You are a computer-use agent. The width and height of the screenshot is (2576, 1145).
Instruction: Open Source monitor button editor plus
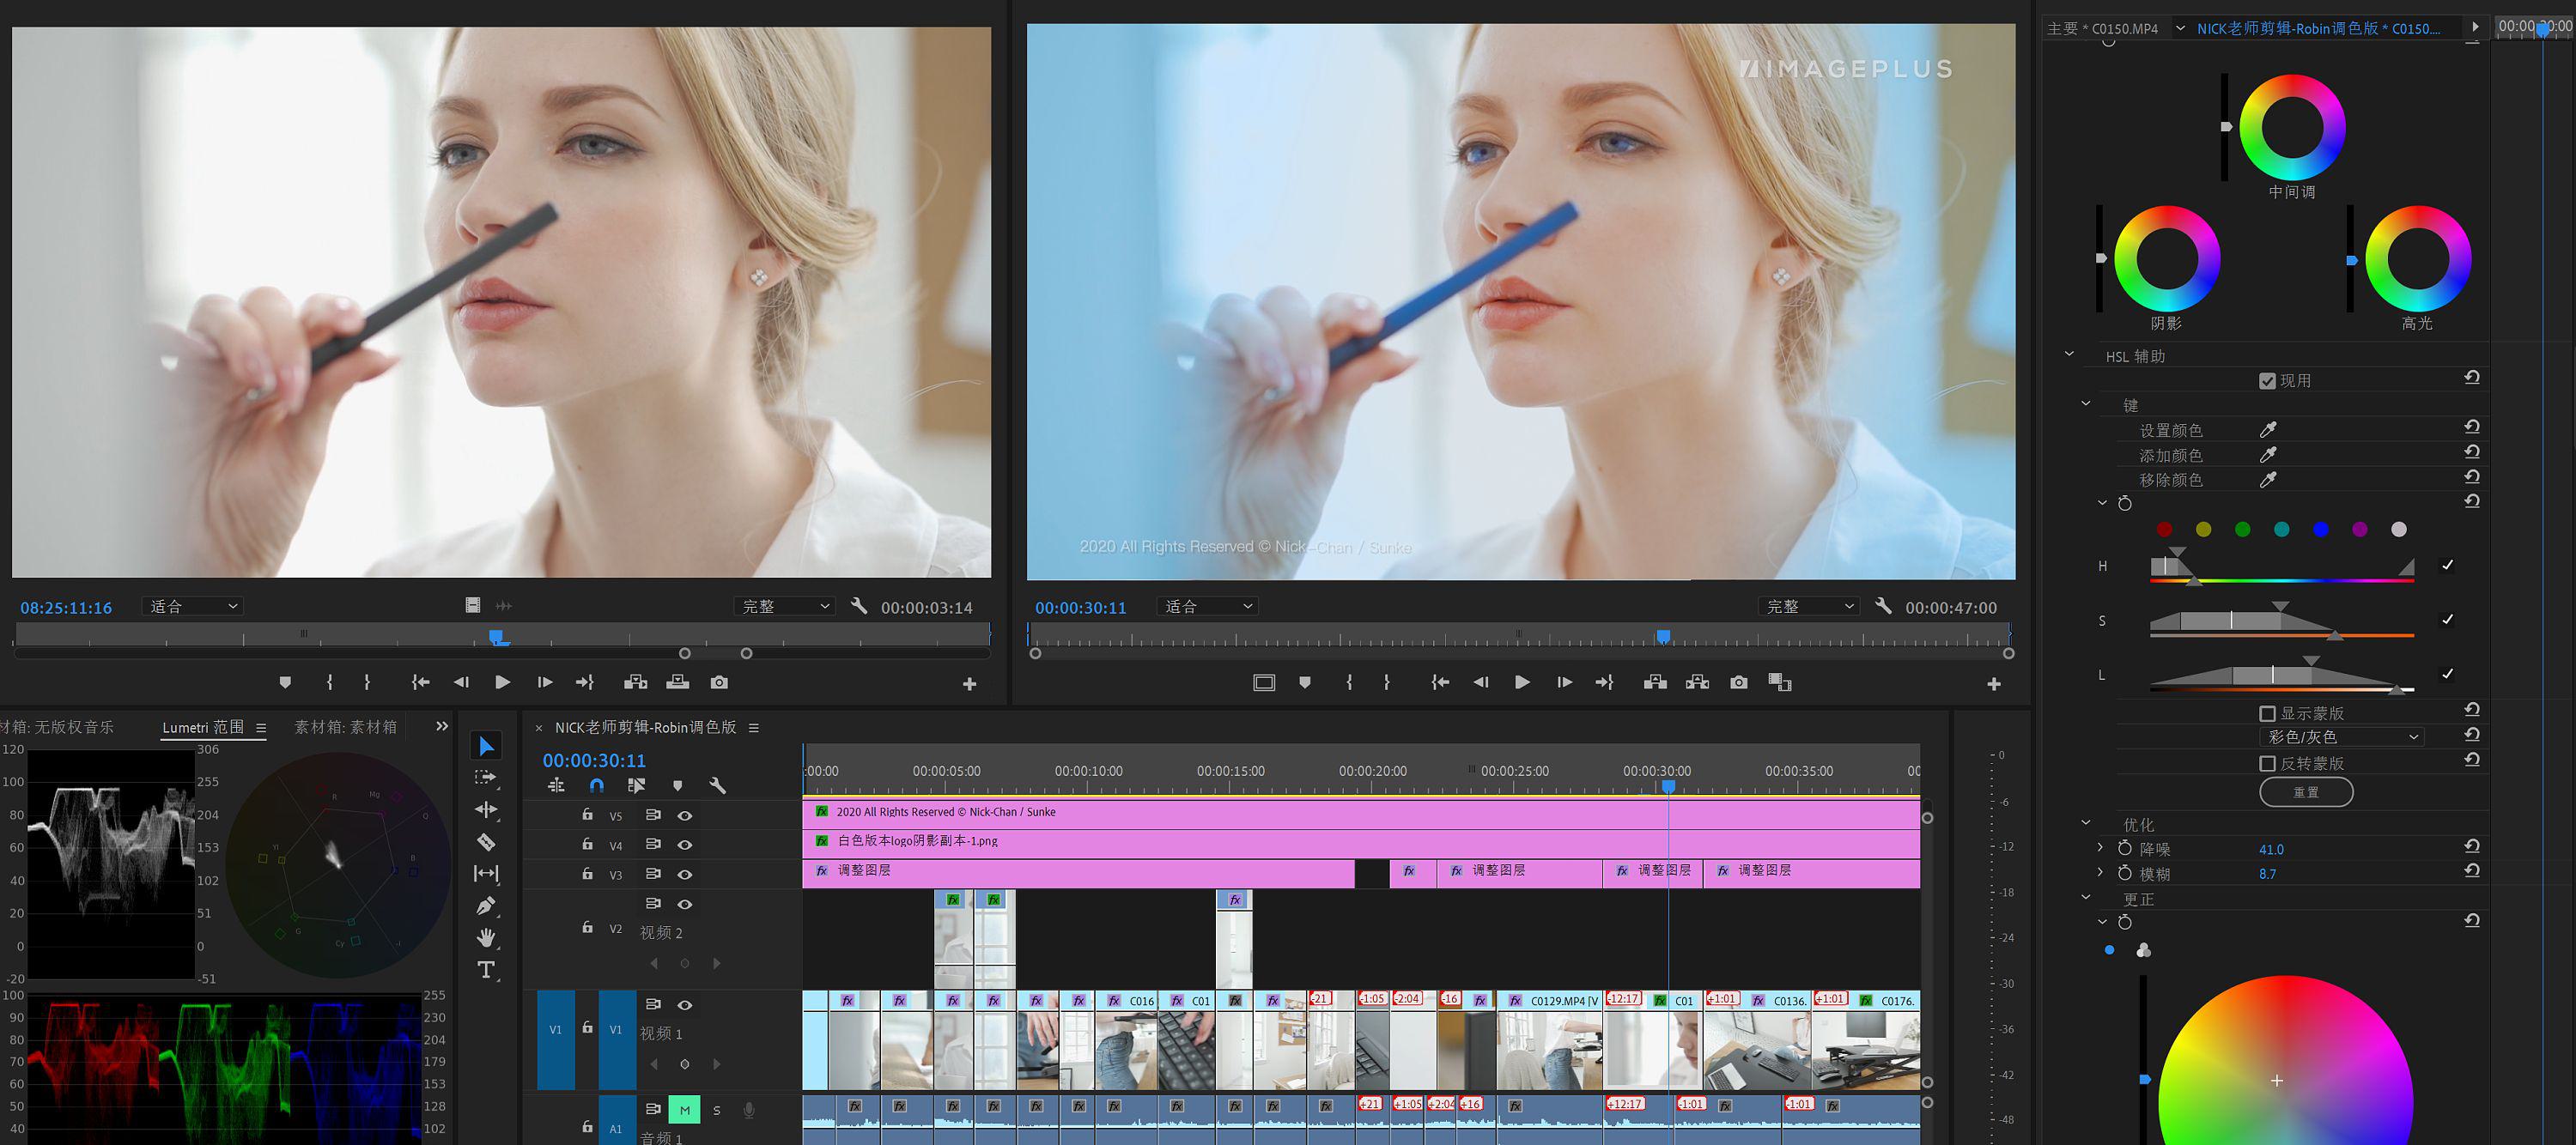pyautogui.click(x=969, y=684)
